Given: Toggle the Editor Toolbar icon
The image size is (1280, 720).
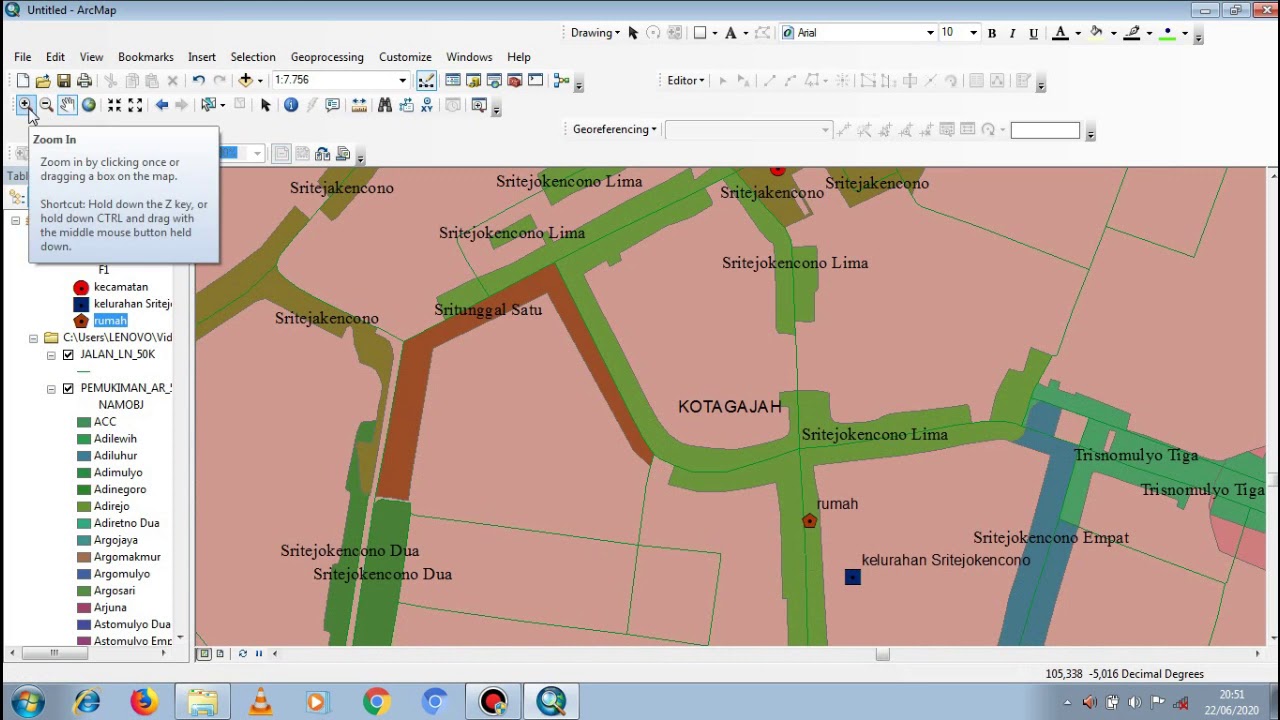Looking at the screenshot, I should [x=426, y=80].
